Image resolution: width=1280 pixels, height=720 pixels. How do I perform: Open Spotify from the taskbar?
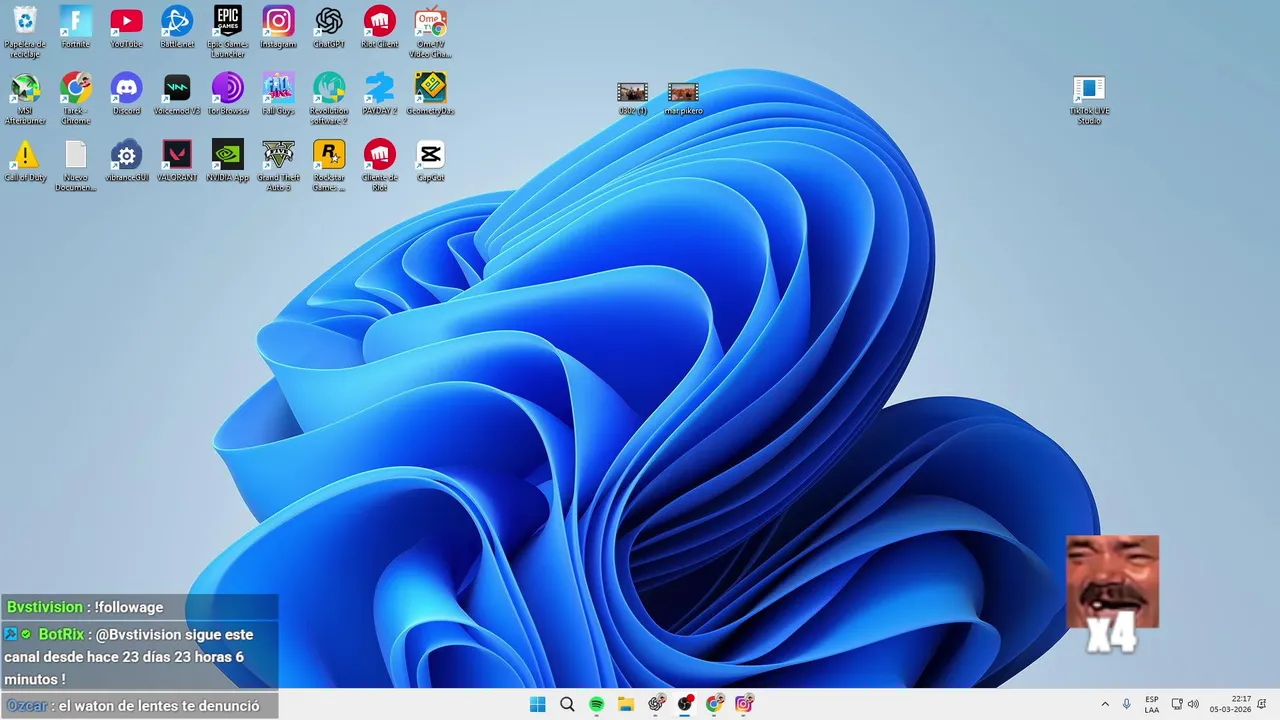(597, 704)
